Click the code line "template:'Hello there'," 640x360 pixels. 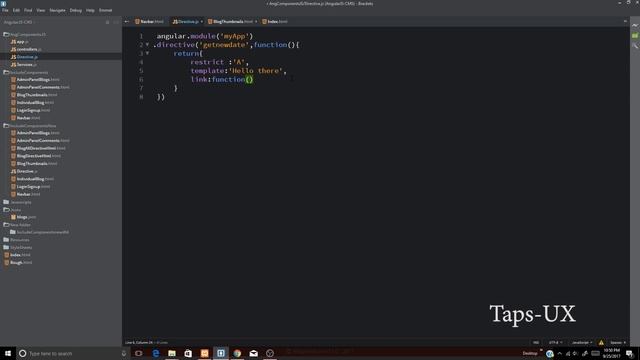238,71
